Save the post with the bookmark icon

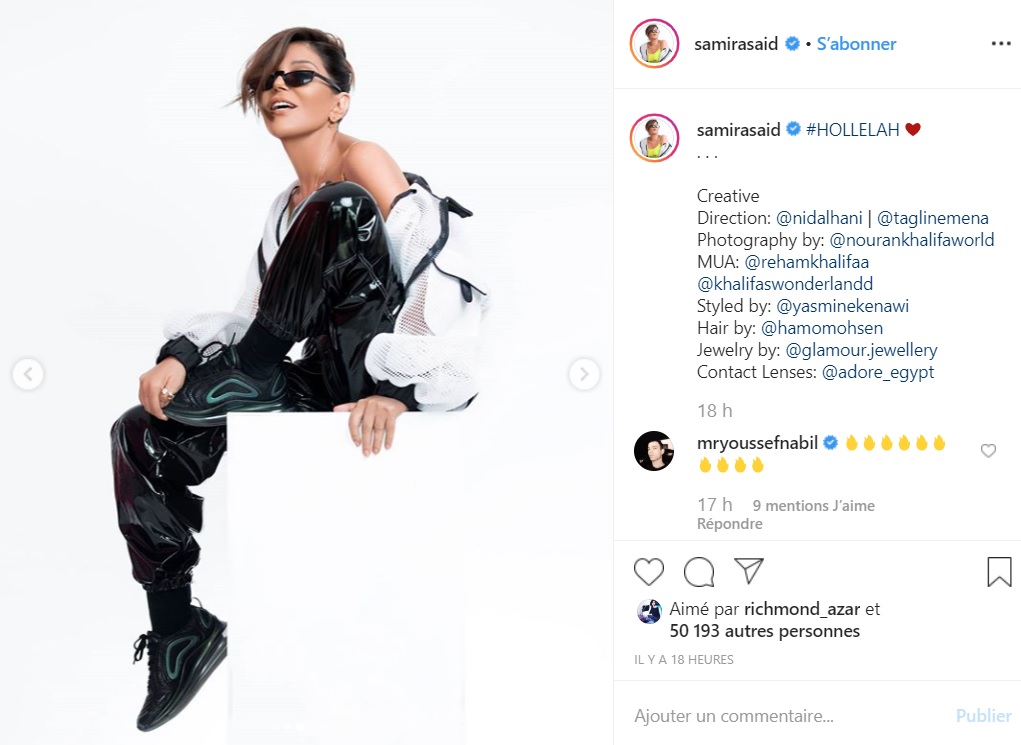point(999,571)
